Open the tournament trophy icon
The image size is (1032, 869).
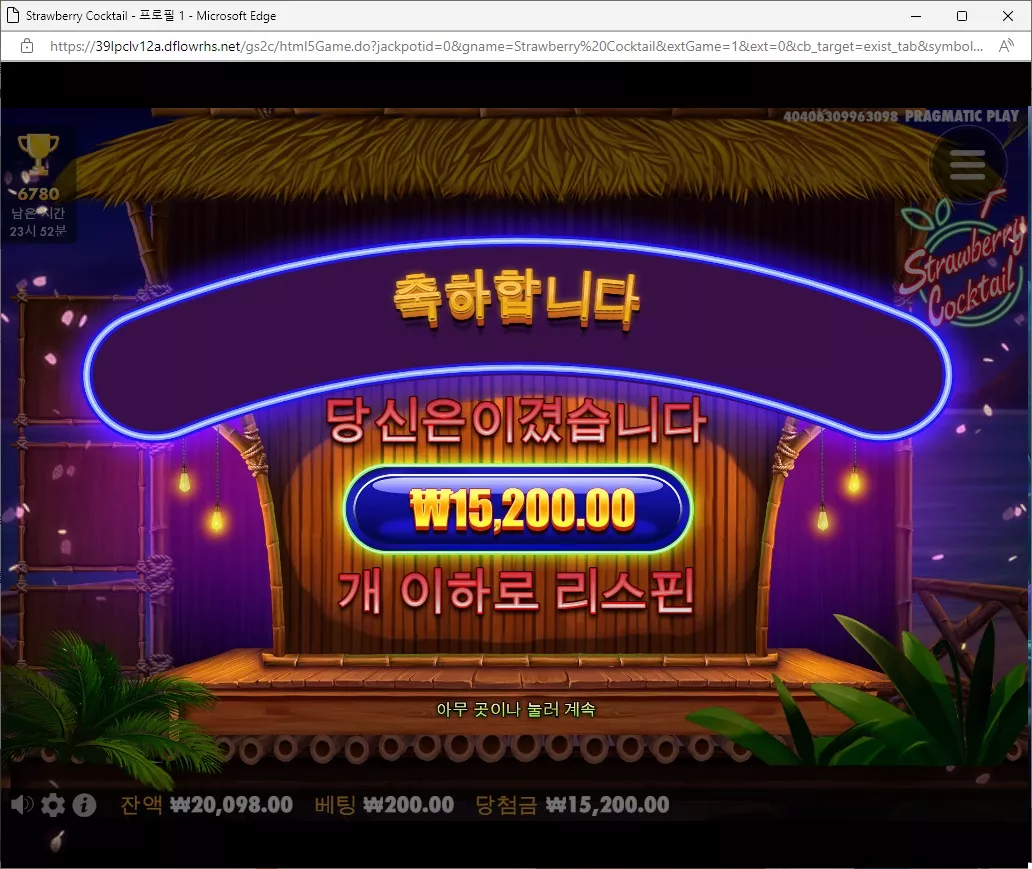(38, 154)
